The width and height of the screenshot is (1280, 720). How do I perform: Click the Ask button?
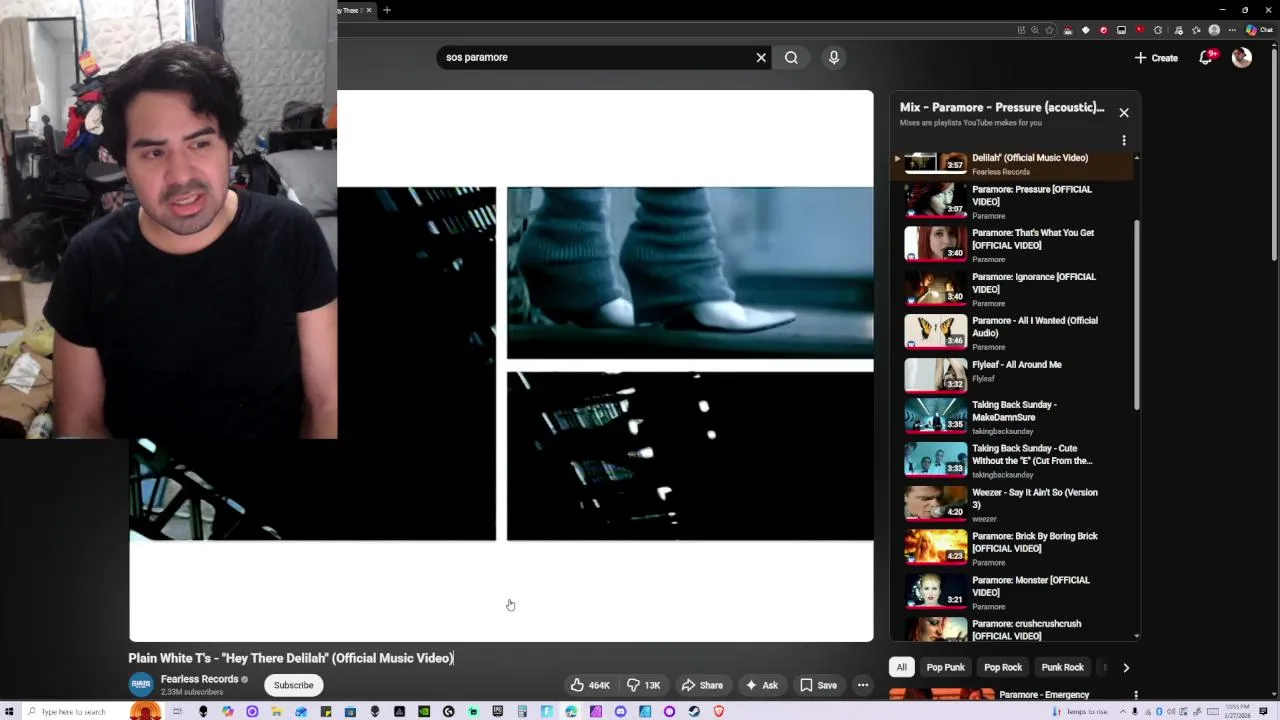[x=761, y=685]
